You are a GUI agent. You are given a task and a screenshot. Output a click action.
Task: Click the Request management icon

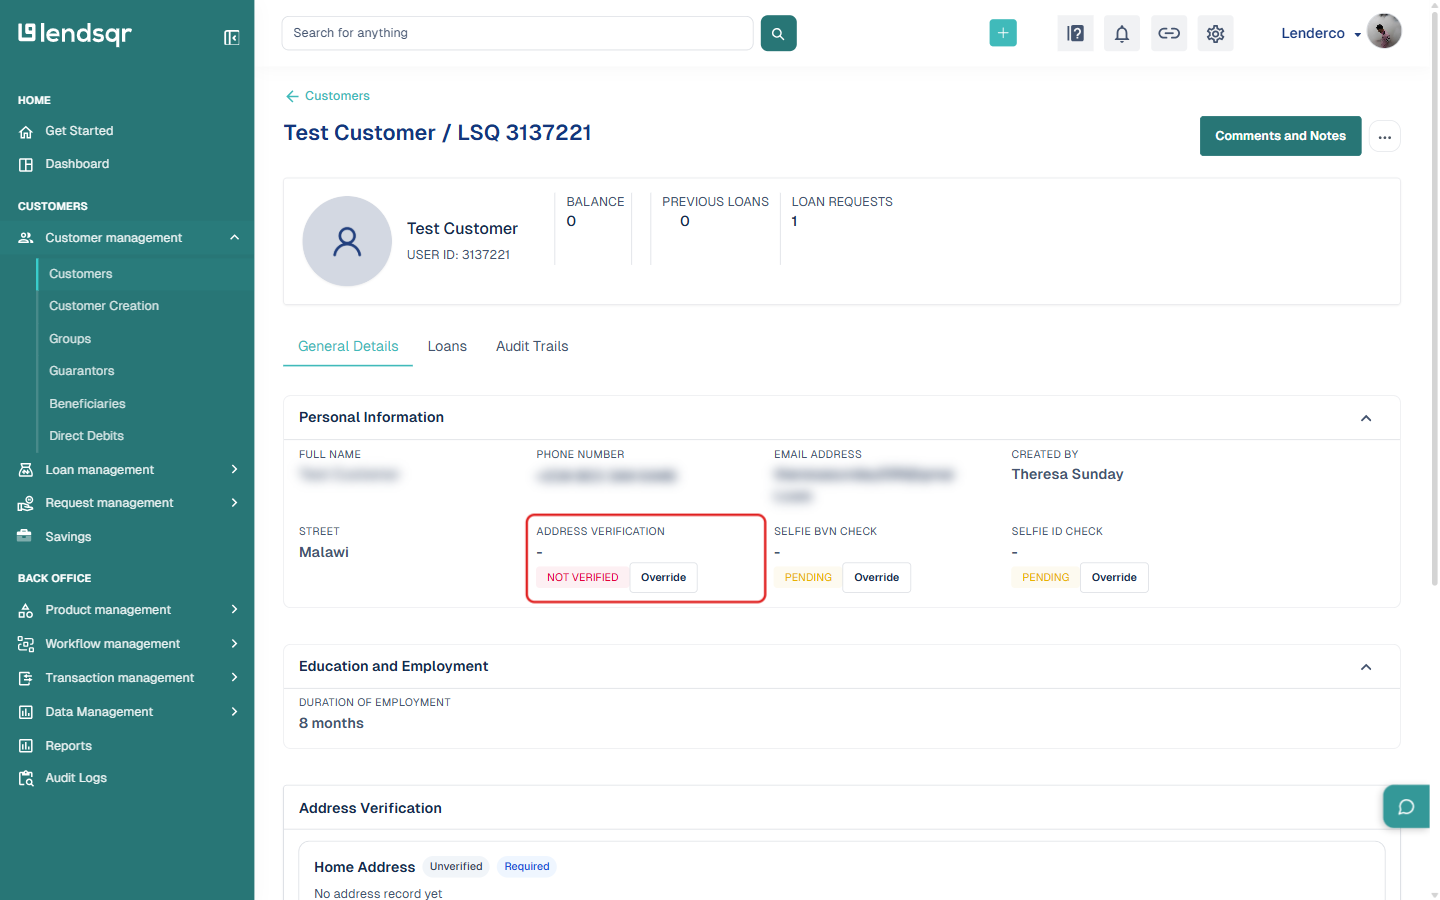(x=26, y=504)
